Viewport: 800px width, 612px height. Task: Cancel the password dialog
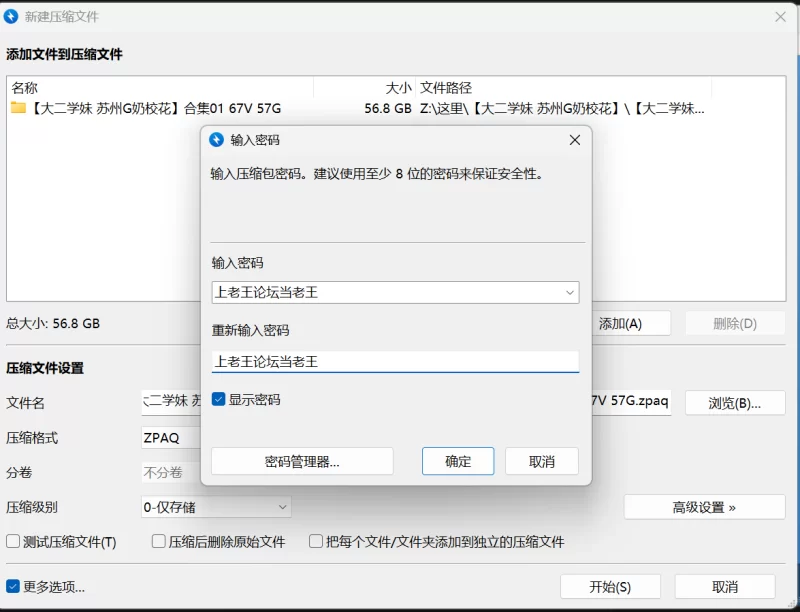click(x=542, y=462)
